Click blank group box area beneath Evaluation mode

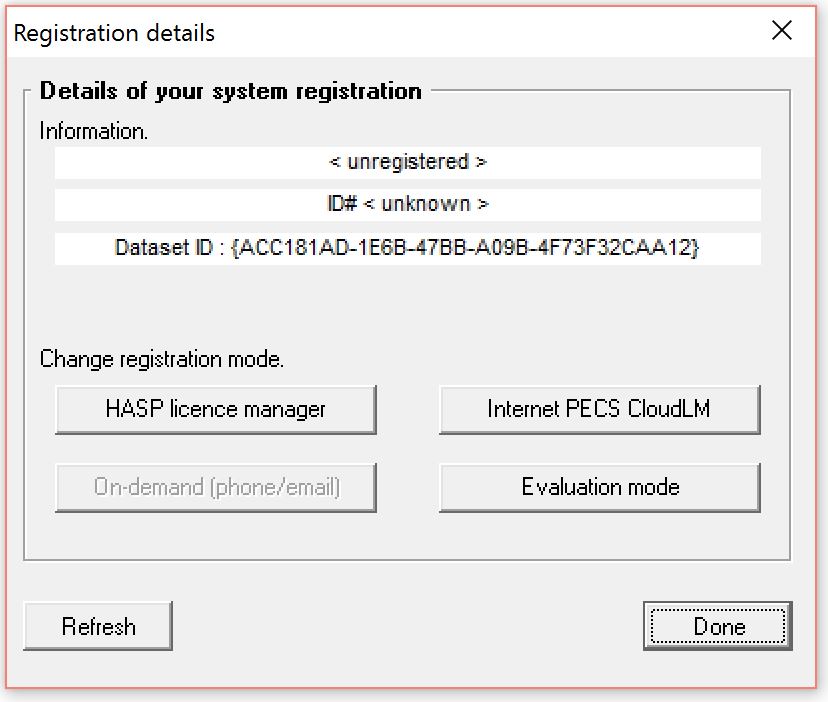pos(599,536)
